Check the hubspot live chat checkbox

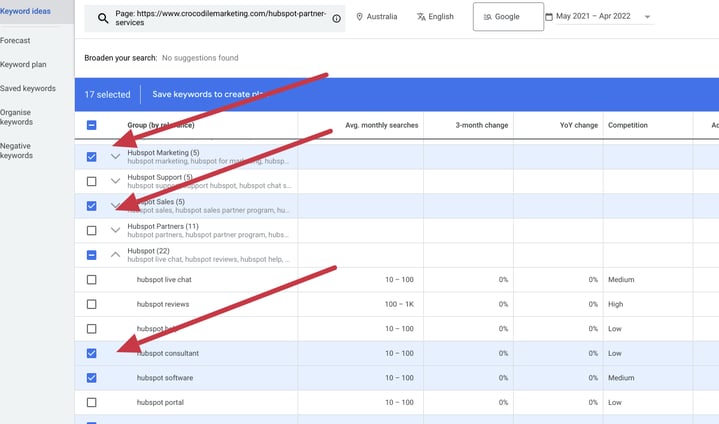(92, 280)
